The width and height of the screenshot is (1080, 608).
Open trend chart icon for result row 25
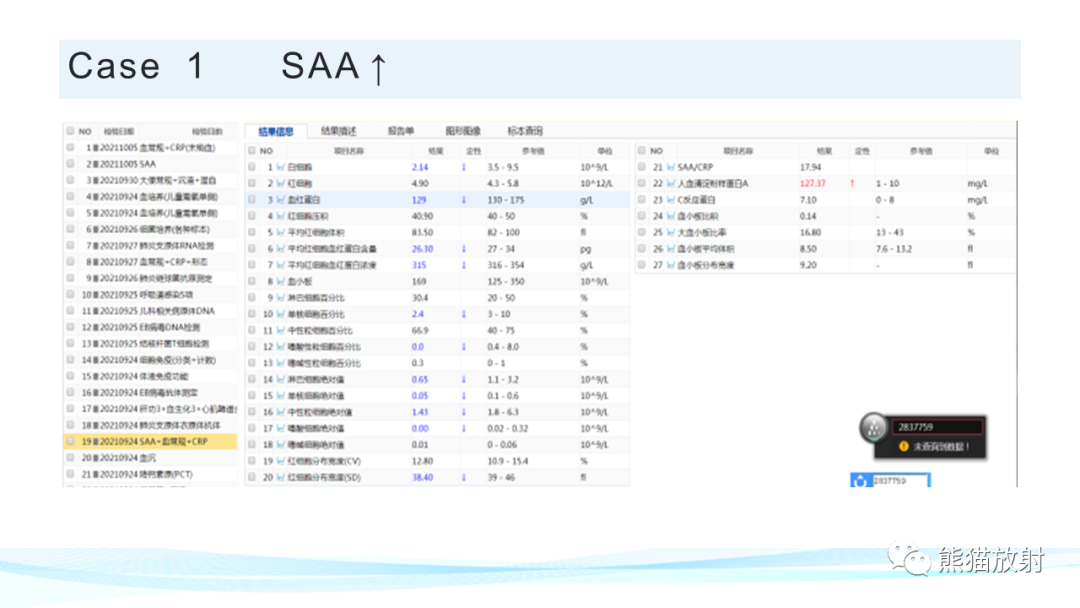point(671,233)
